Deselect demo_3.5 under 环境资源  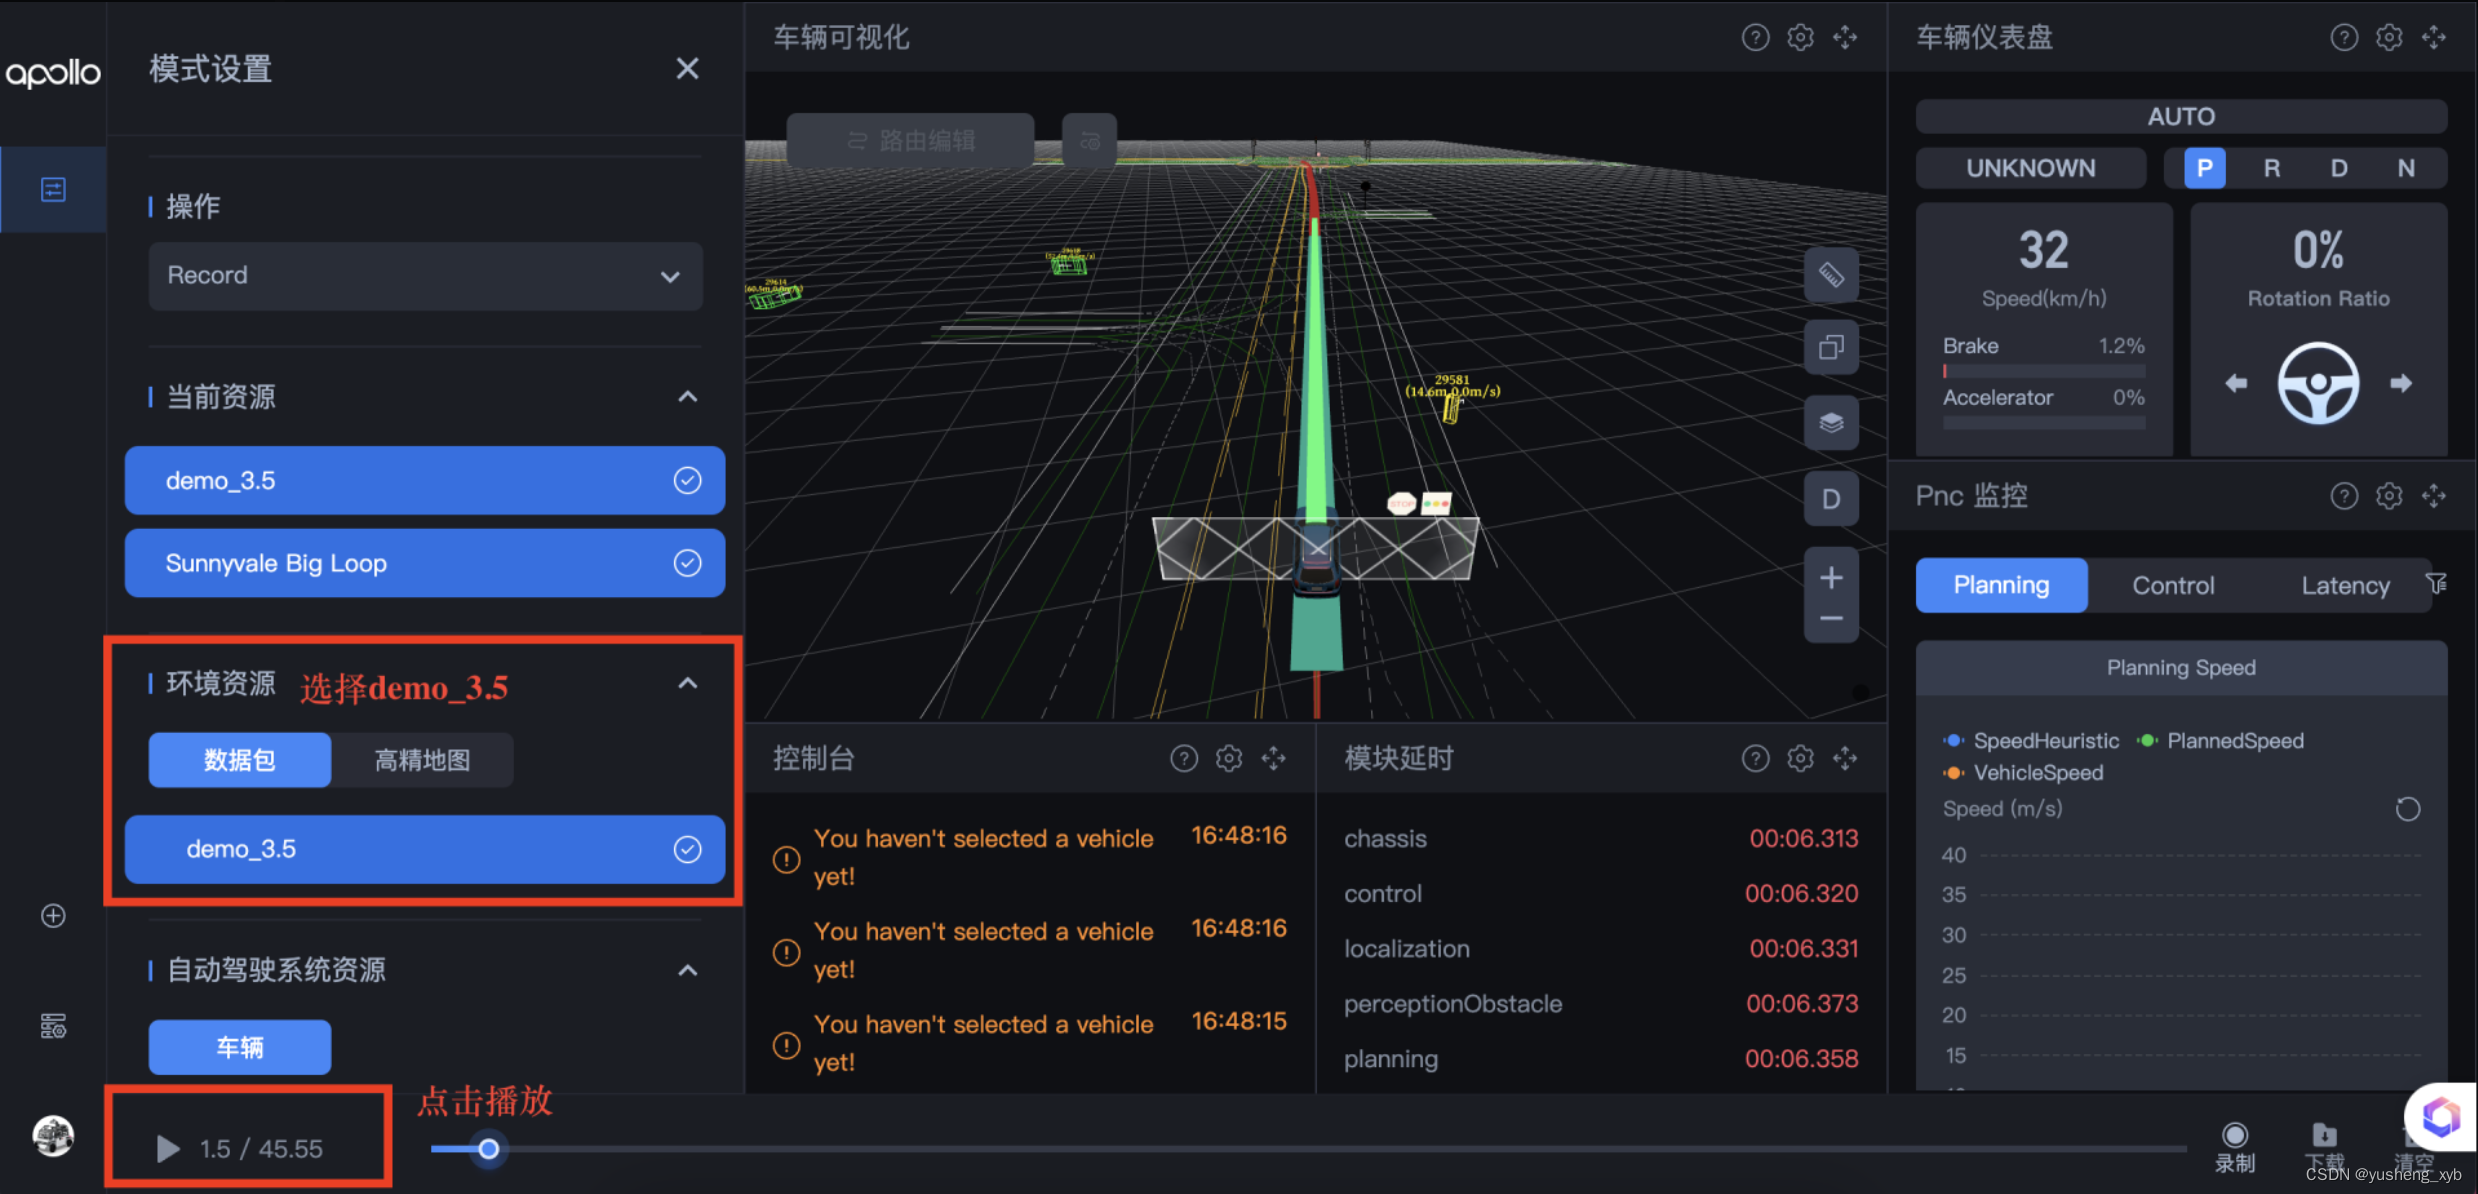pyautogui.click(x=687, y=850)
